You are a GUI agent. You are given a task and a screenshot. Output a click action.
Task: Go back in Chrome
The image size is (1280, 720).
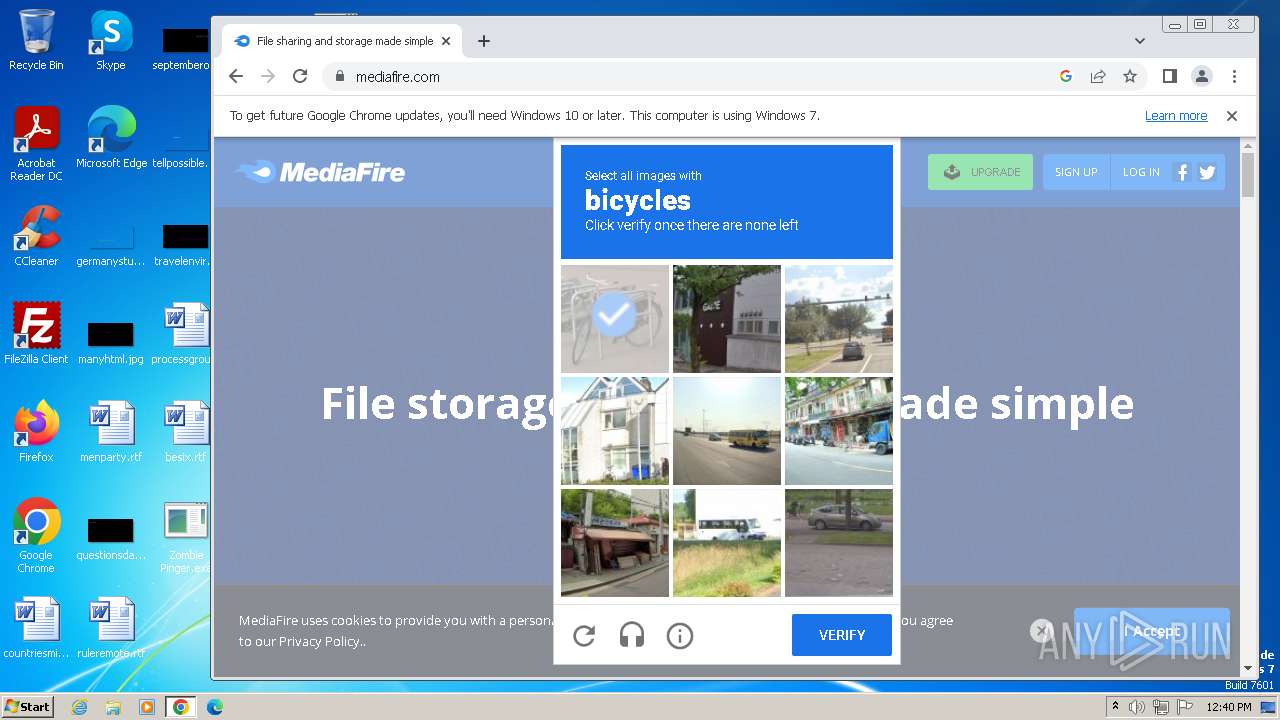(236, 76)
